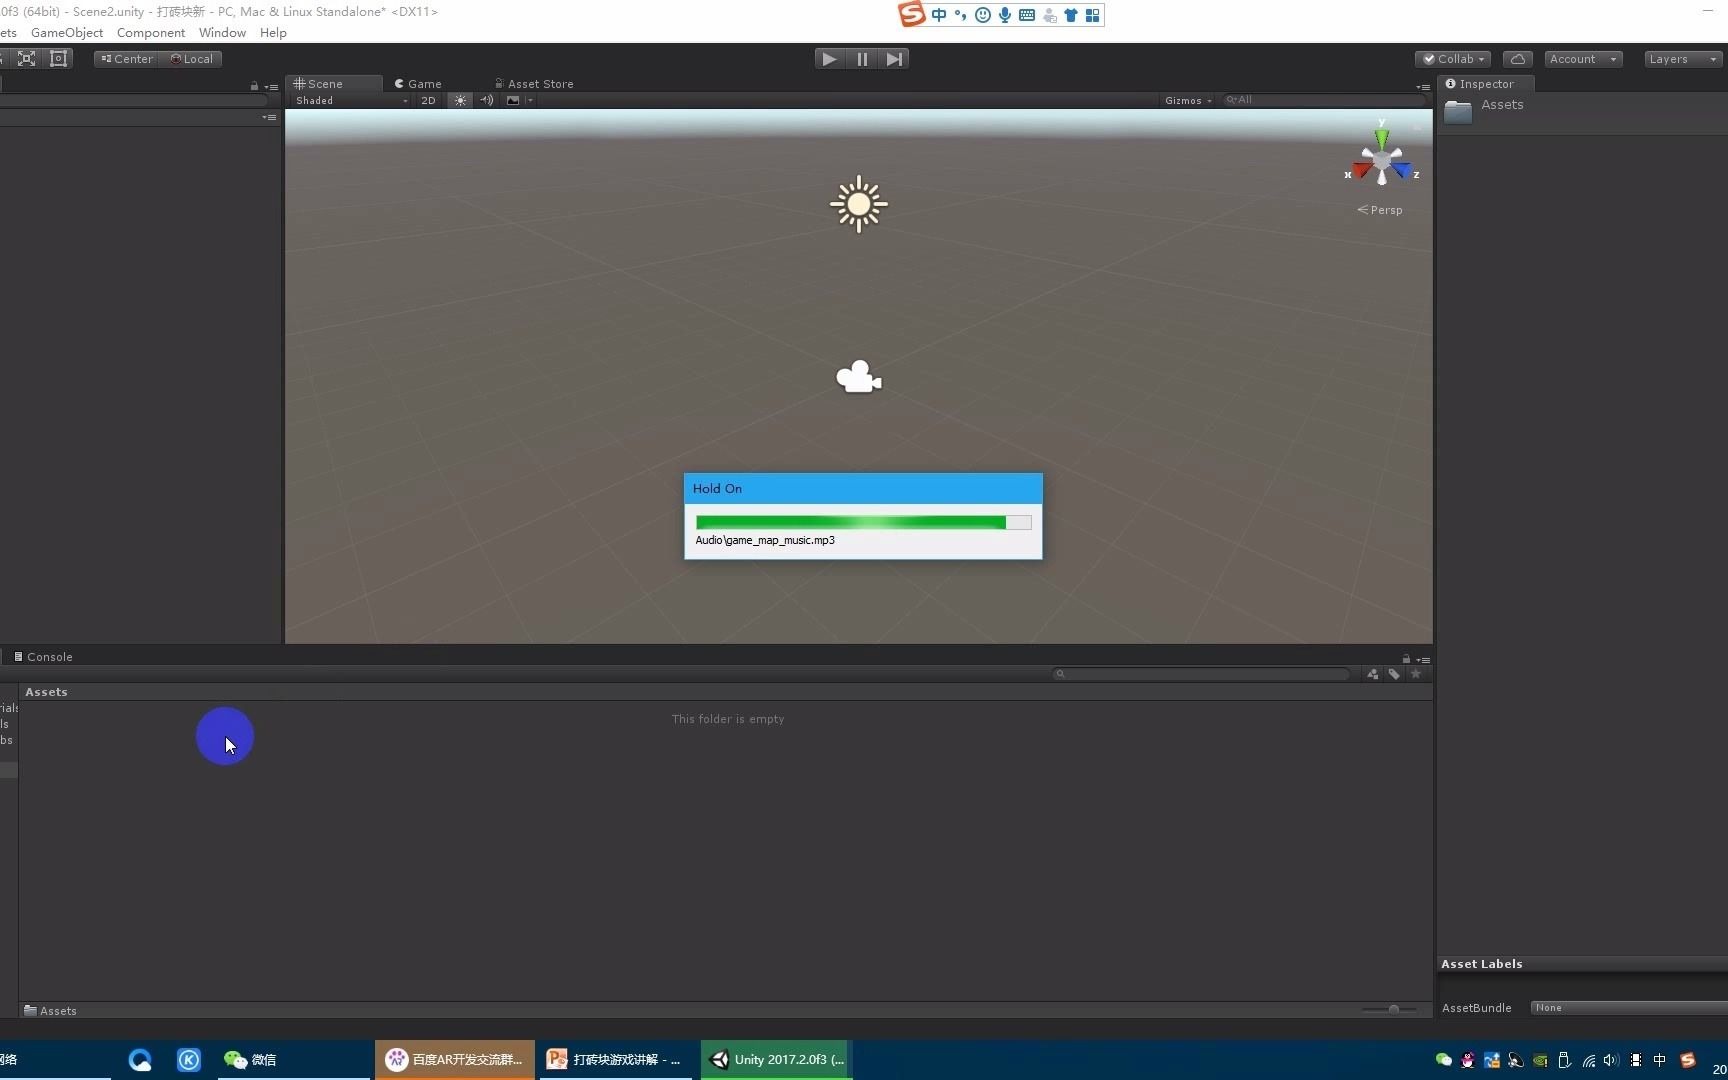This screenshot has height=1080, width=1728.
Task: Open the cloud services window
Action: pyautogui.click(x=1517, y=59)
